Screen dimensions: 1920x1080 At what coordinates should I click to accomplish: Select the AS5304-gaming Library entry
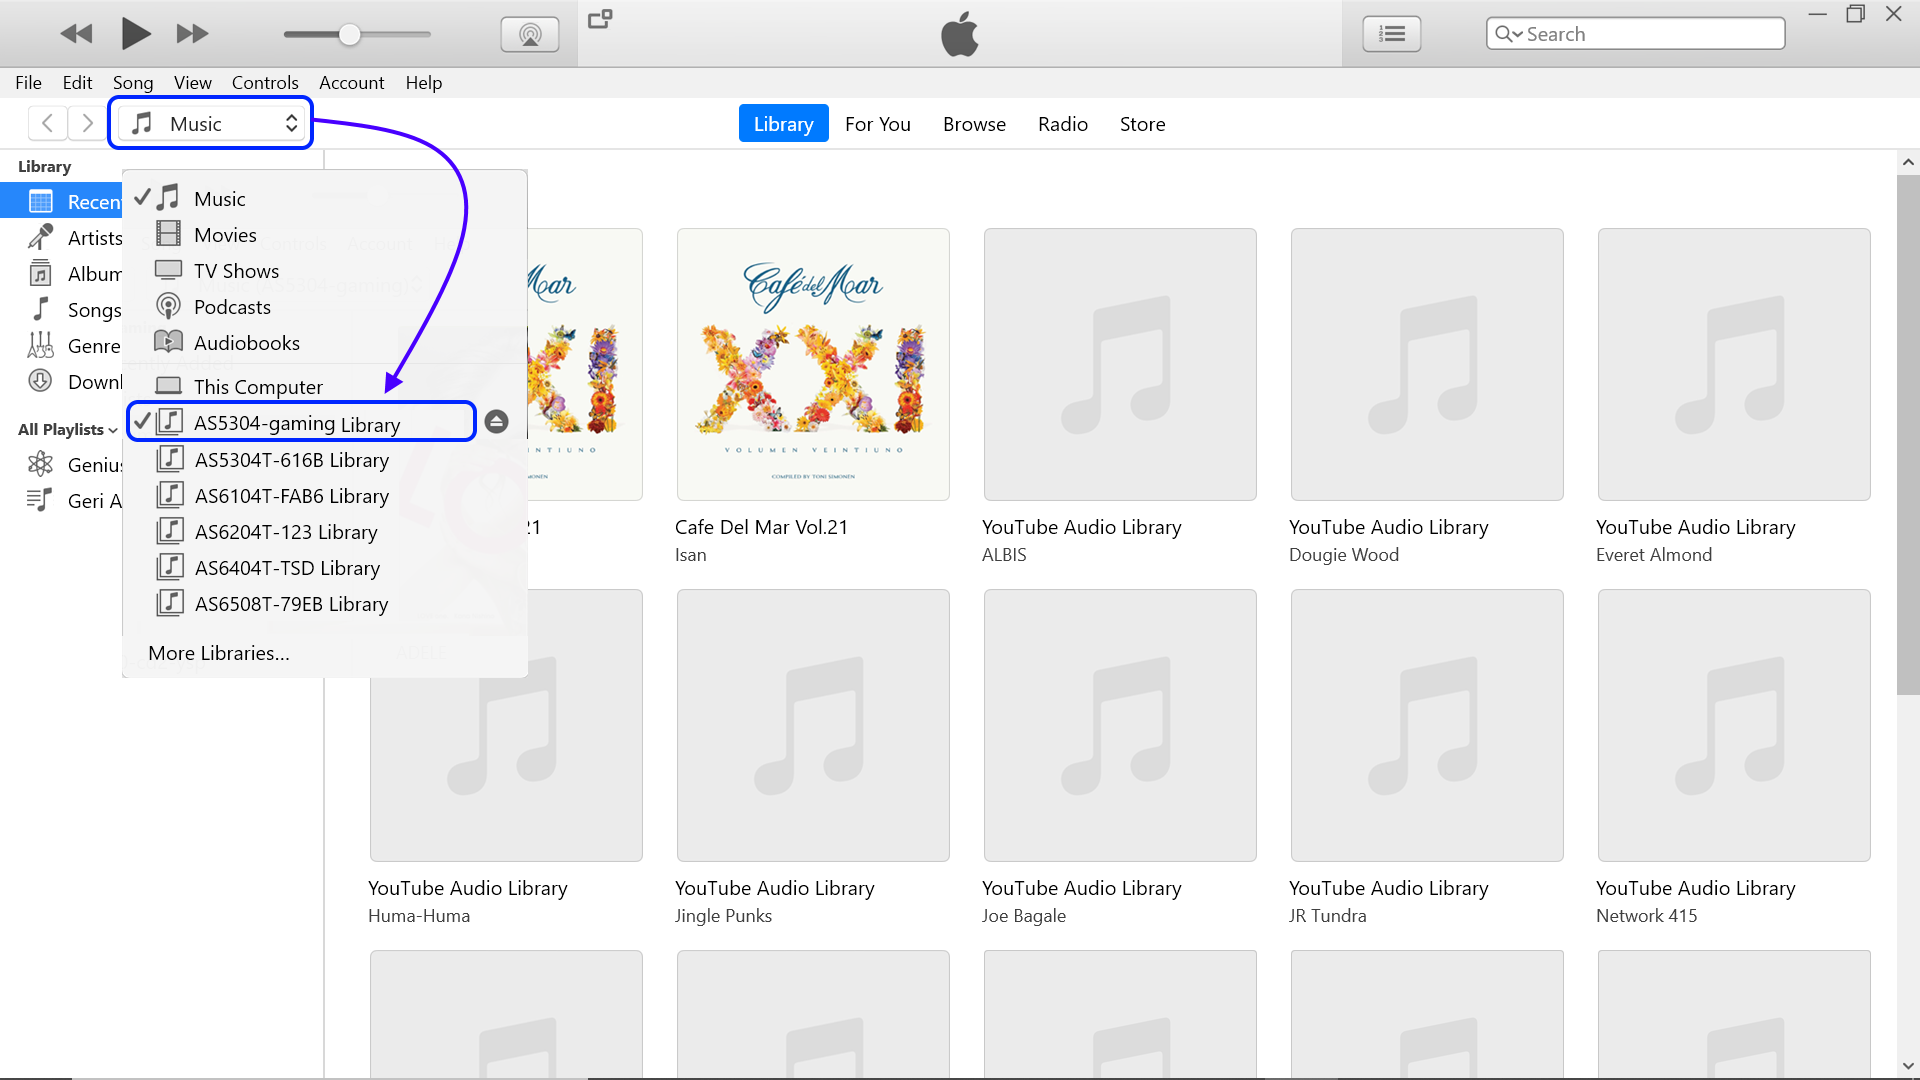302,423
